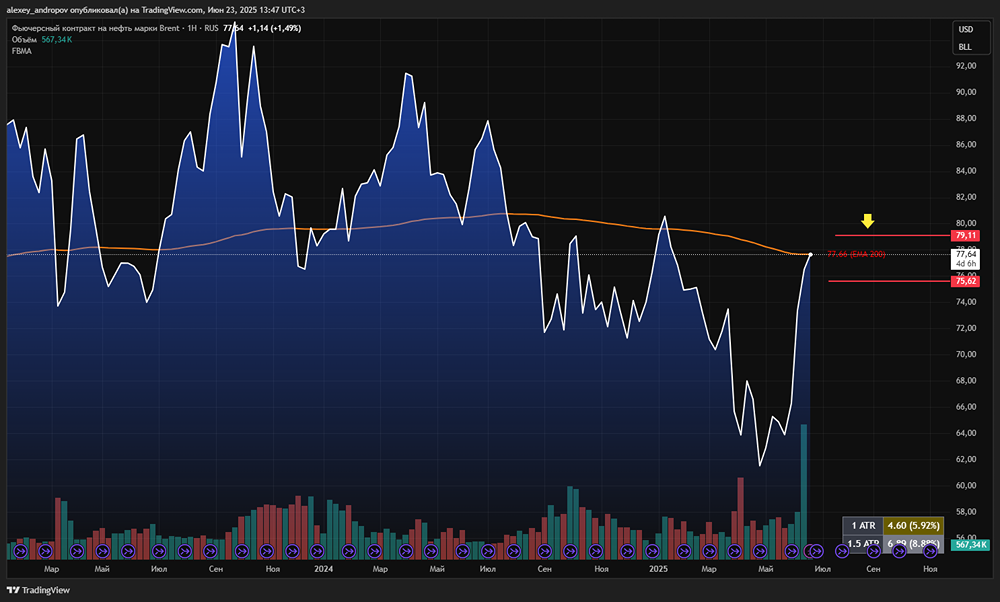The height and width of the screenshot is (602, 1000).
Task: Open the leftmost purple contract-rollover marker
Action: pos(20,550)
